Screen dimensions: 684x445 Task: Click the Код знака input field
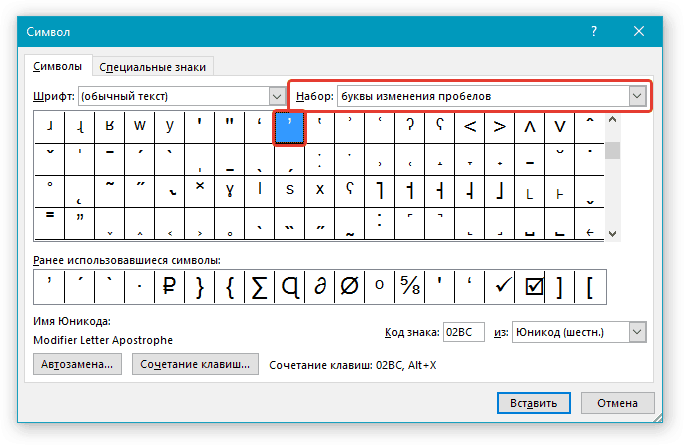click(x=464, y=332)
